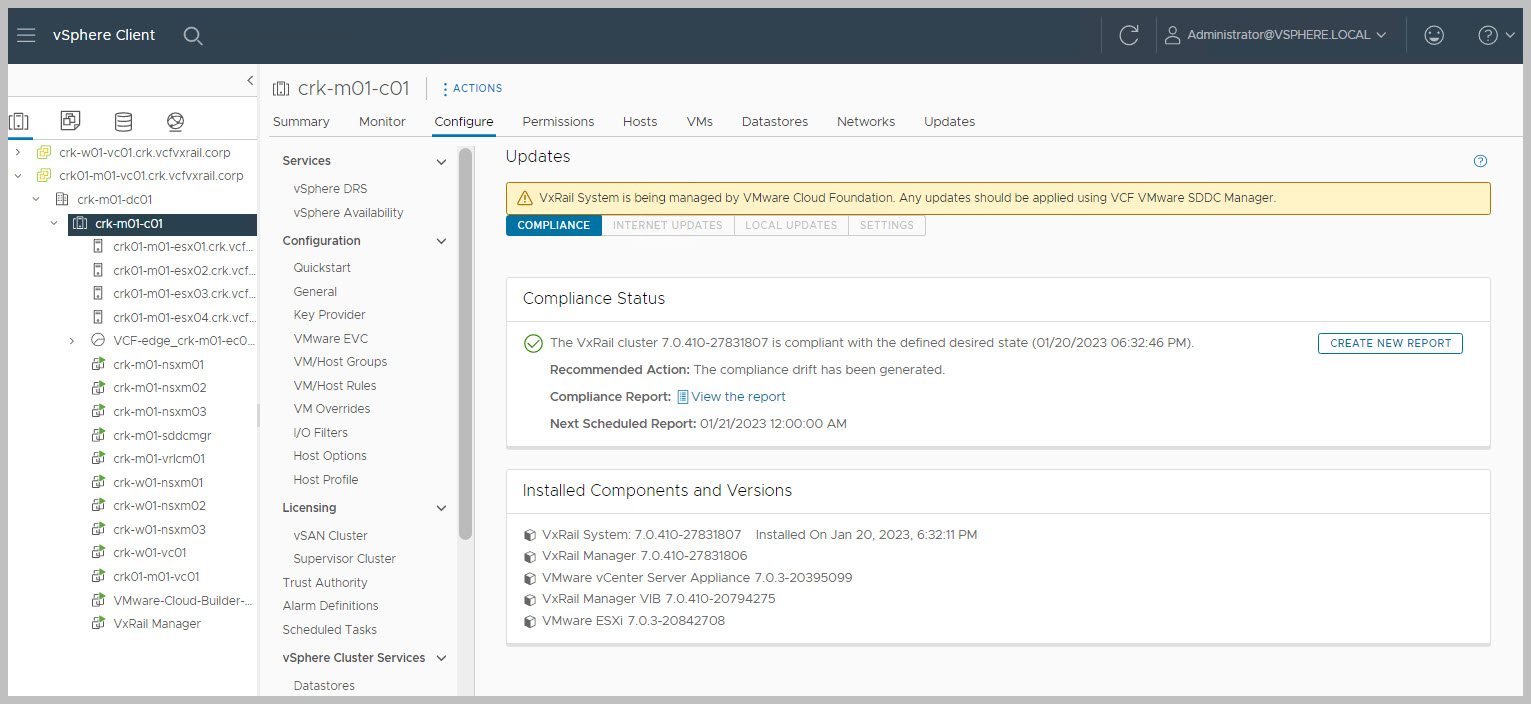Image resolution: width=1531 pixels, height=704 pixels.
Task: Collapse the crk-m01-dc01 datacenter node
Action: point(36,199)
